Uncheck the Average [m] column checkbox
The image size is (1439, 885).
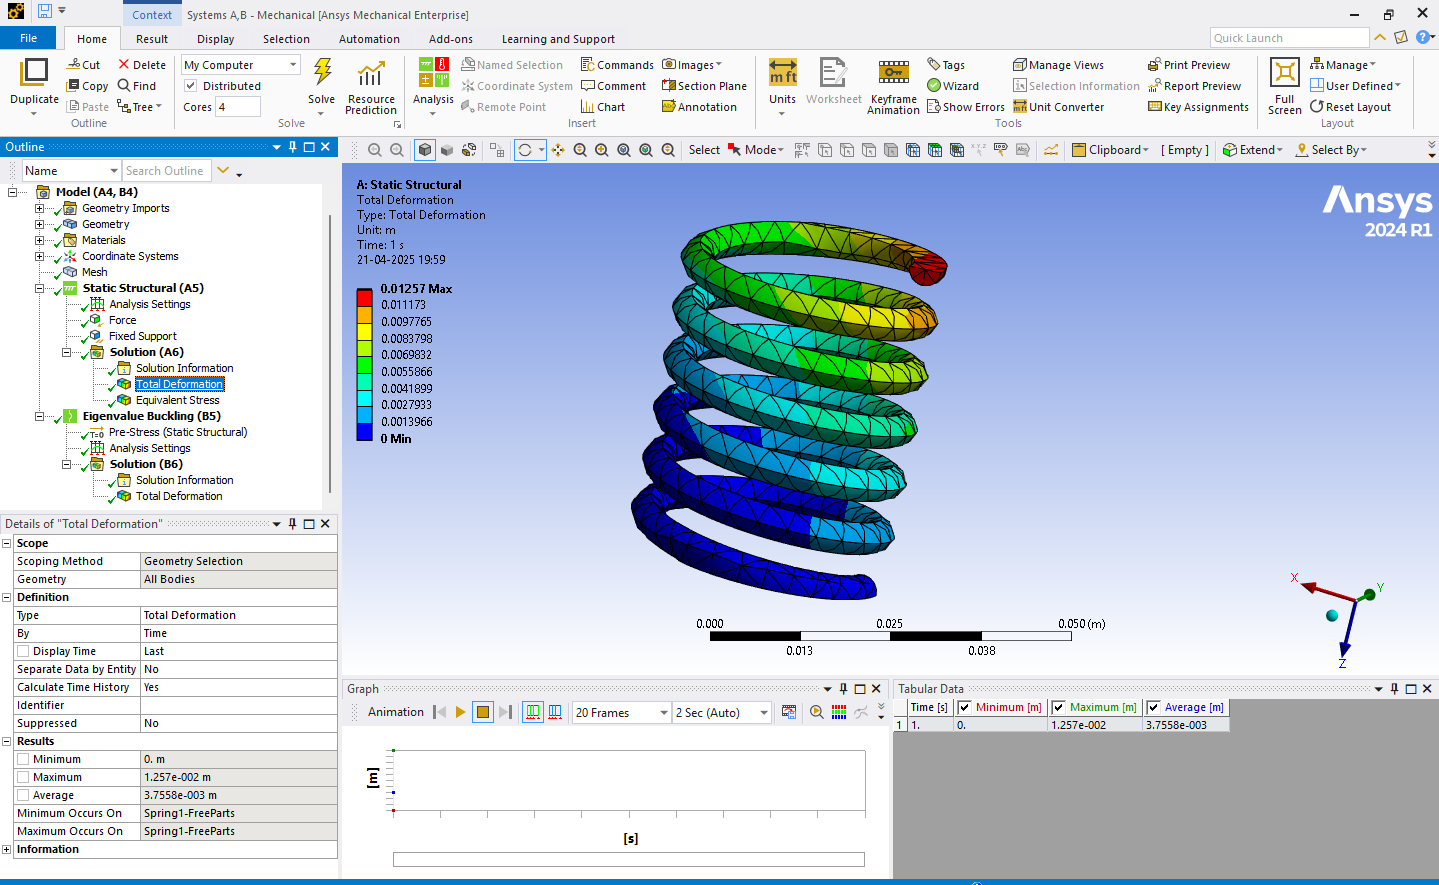click(x=1153, y=707)
